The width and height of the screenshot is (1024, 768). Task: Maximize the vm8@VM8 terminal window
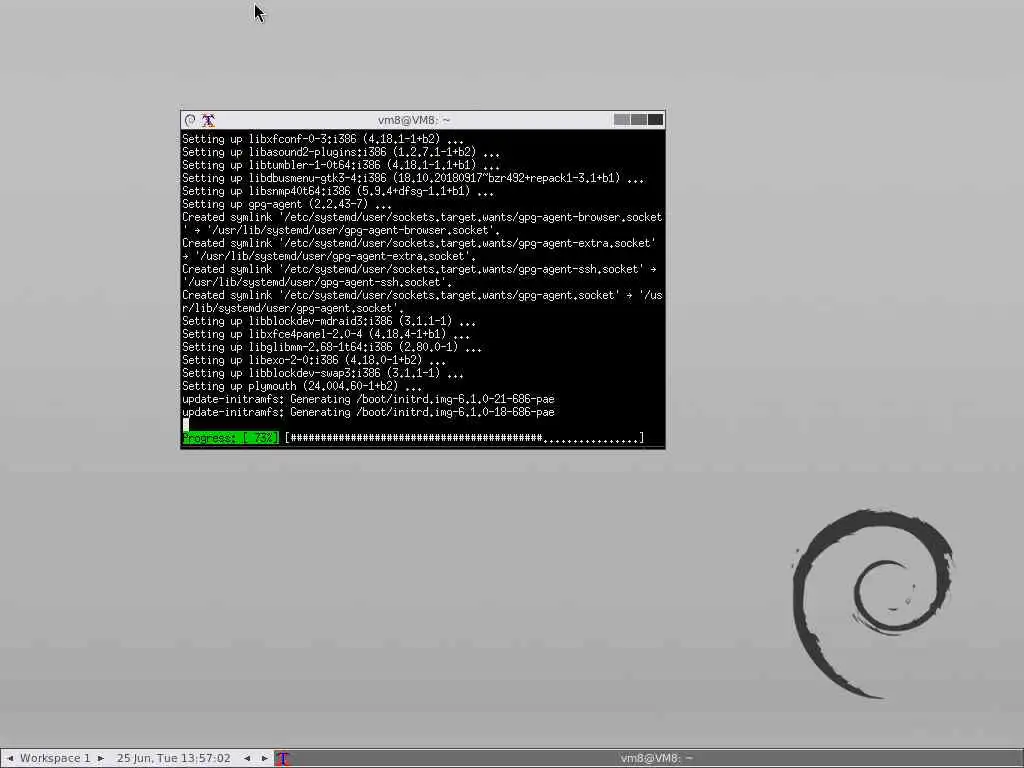pyautogui.click(x=639, y=120)
